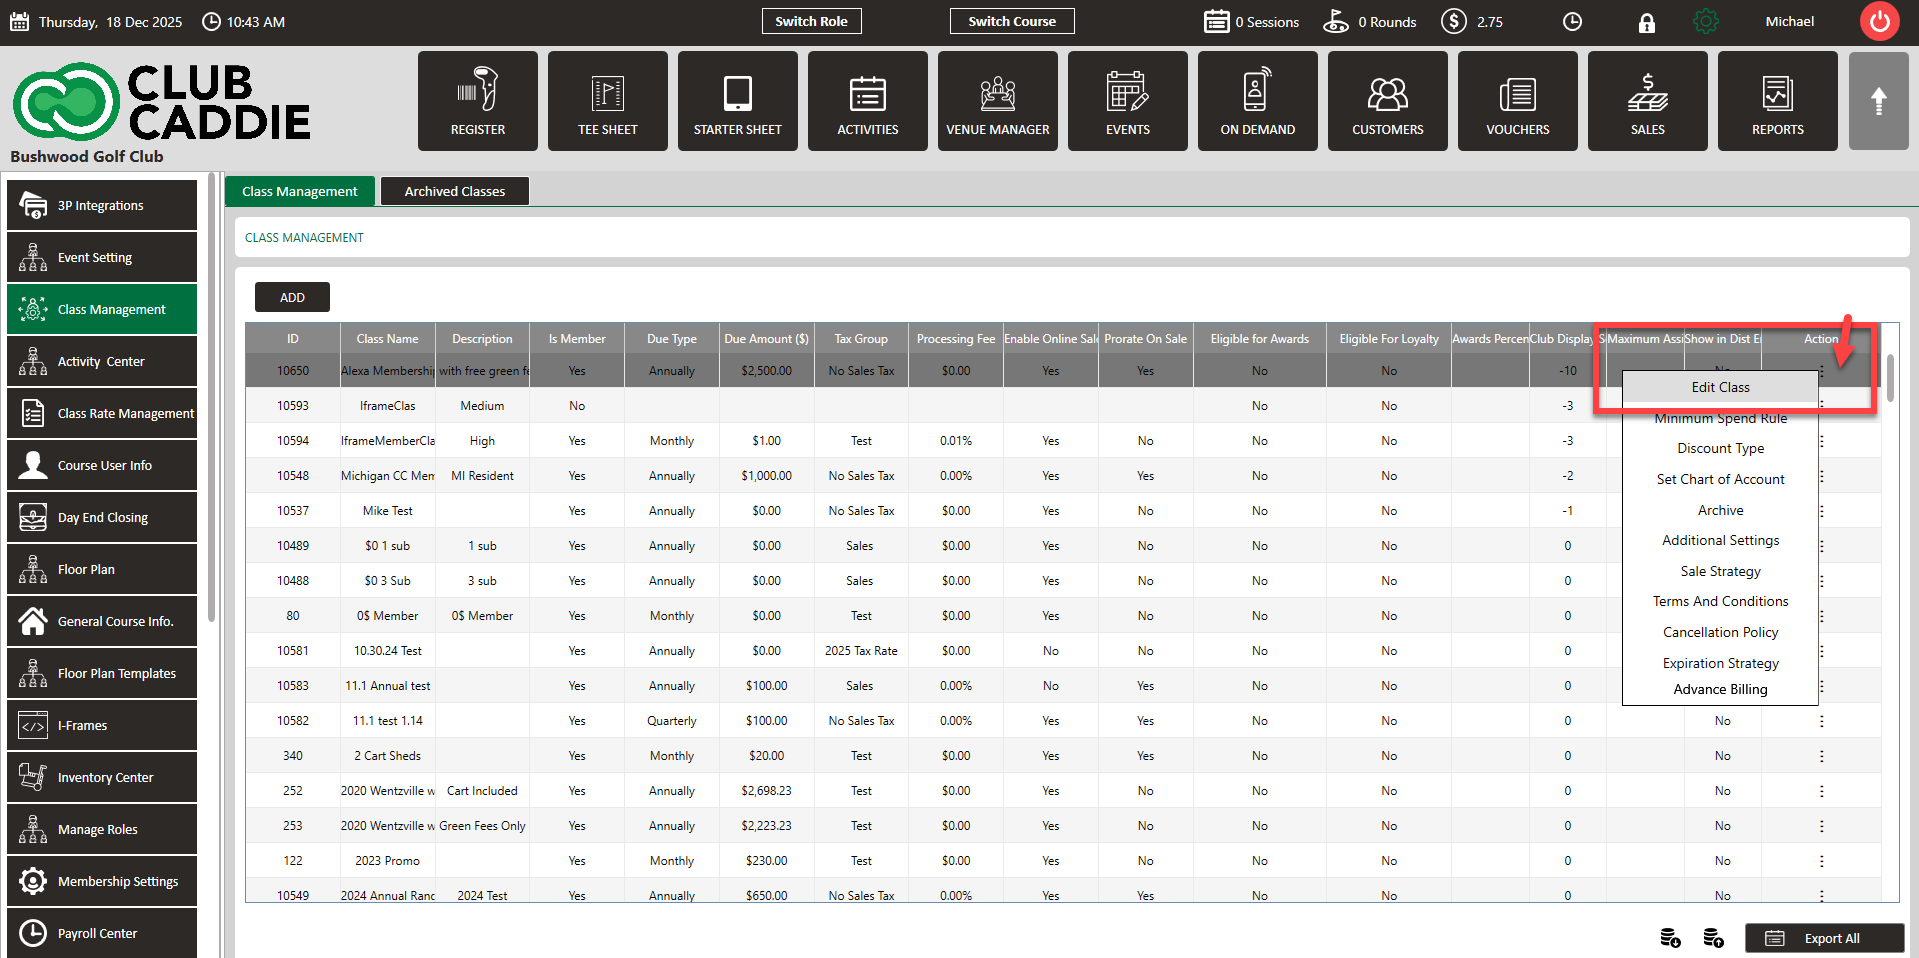1919x958 pixels.
Task: Open action menu for row 10582
Action: click(1821, 721)
